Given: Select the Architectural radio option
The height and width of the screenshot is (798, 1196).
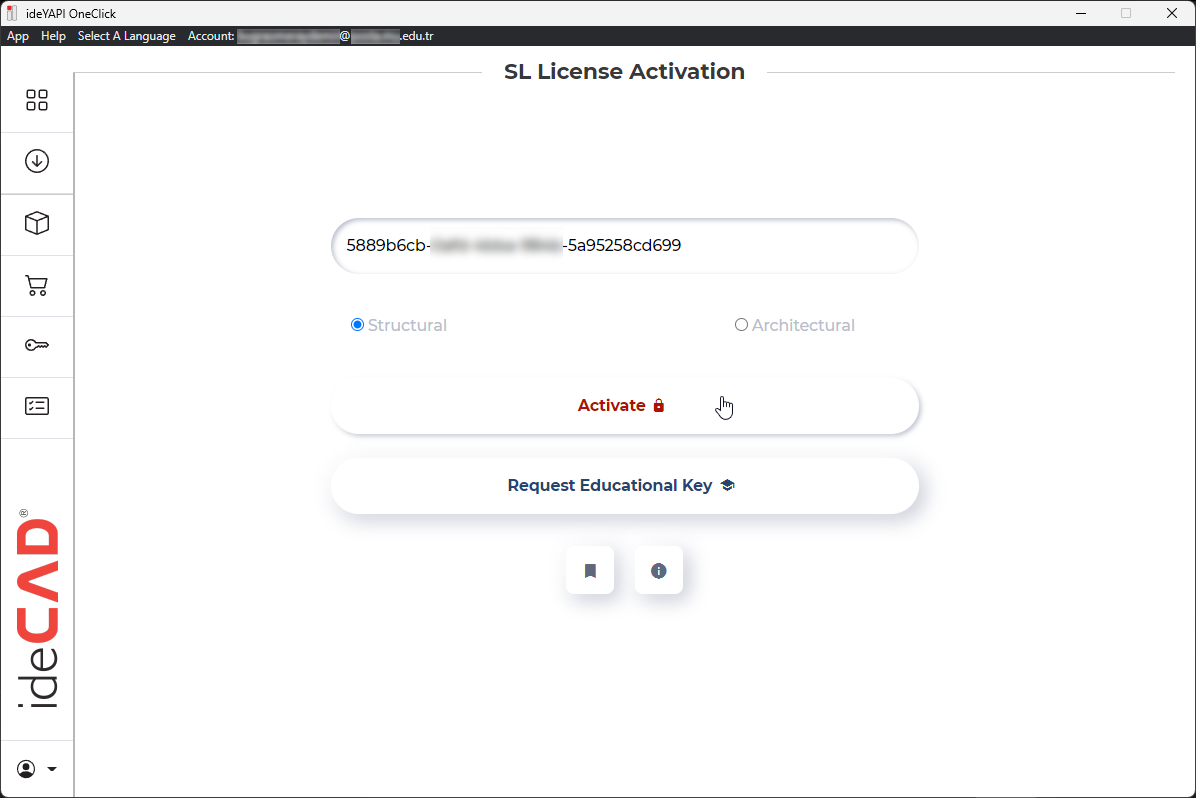Looking at the screenshot, I should coord(741,325).
